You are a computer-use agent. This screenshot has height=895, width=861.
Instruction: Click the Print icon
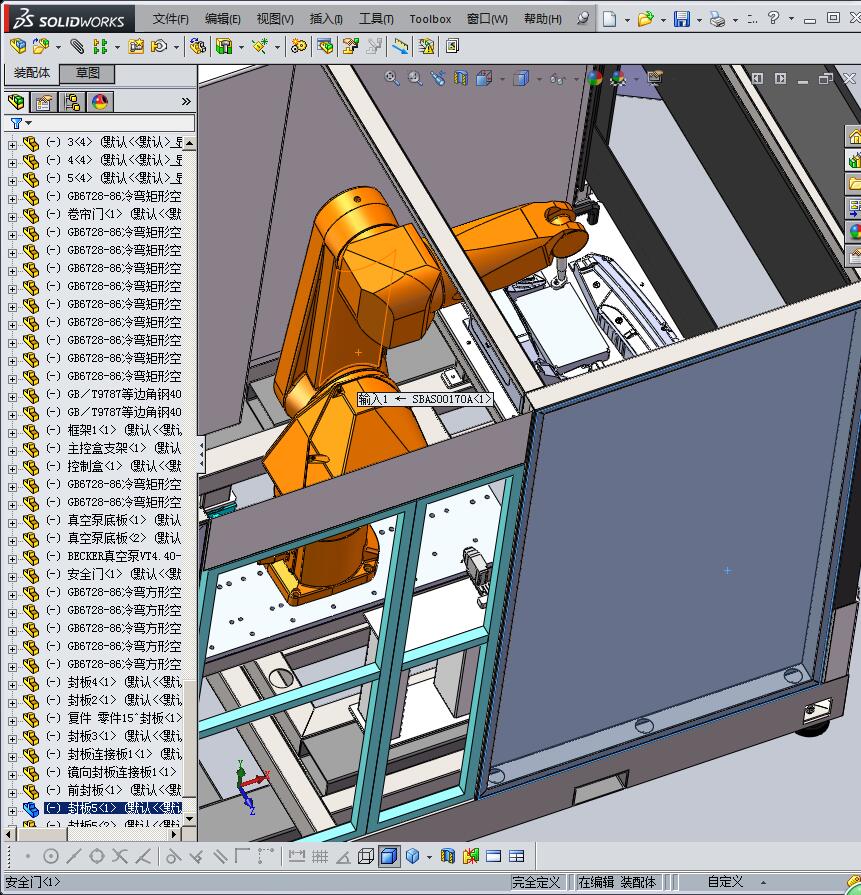717,19
